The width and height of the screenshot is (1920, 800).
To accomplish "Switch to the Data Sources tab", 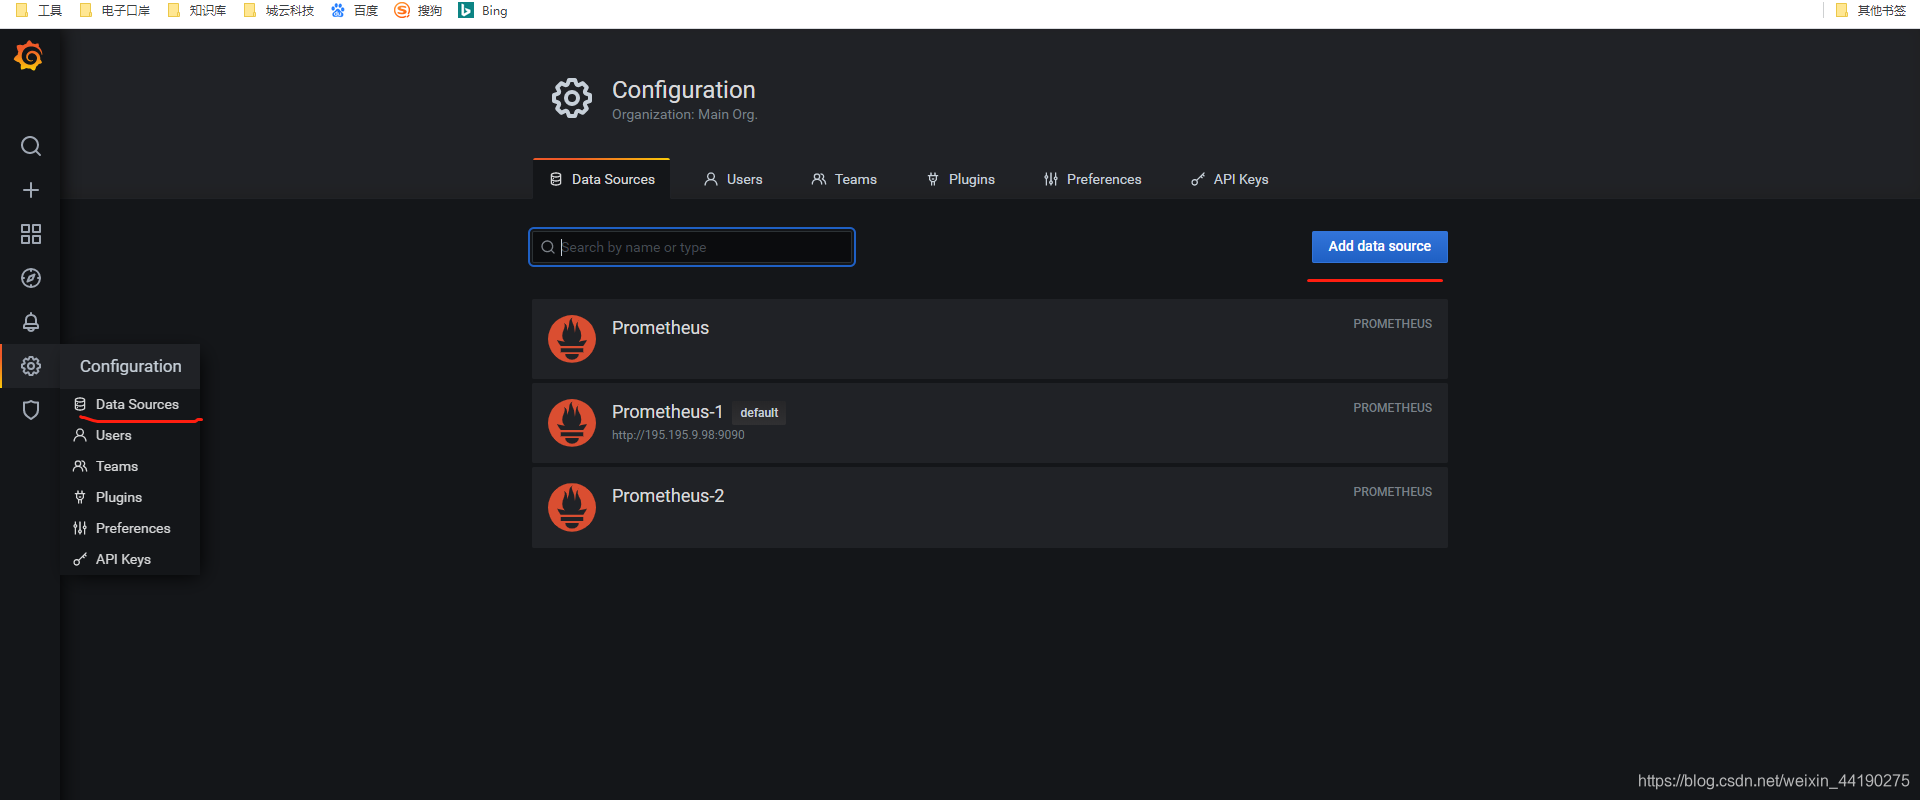I will [602, 179].
